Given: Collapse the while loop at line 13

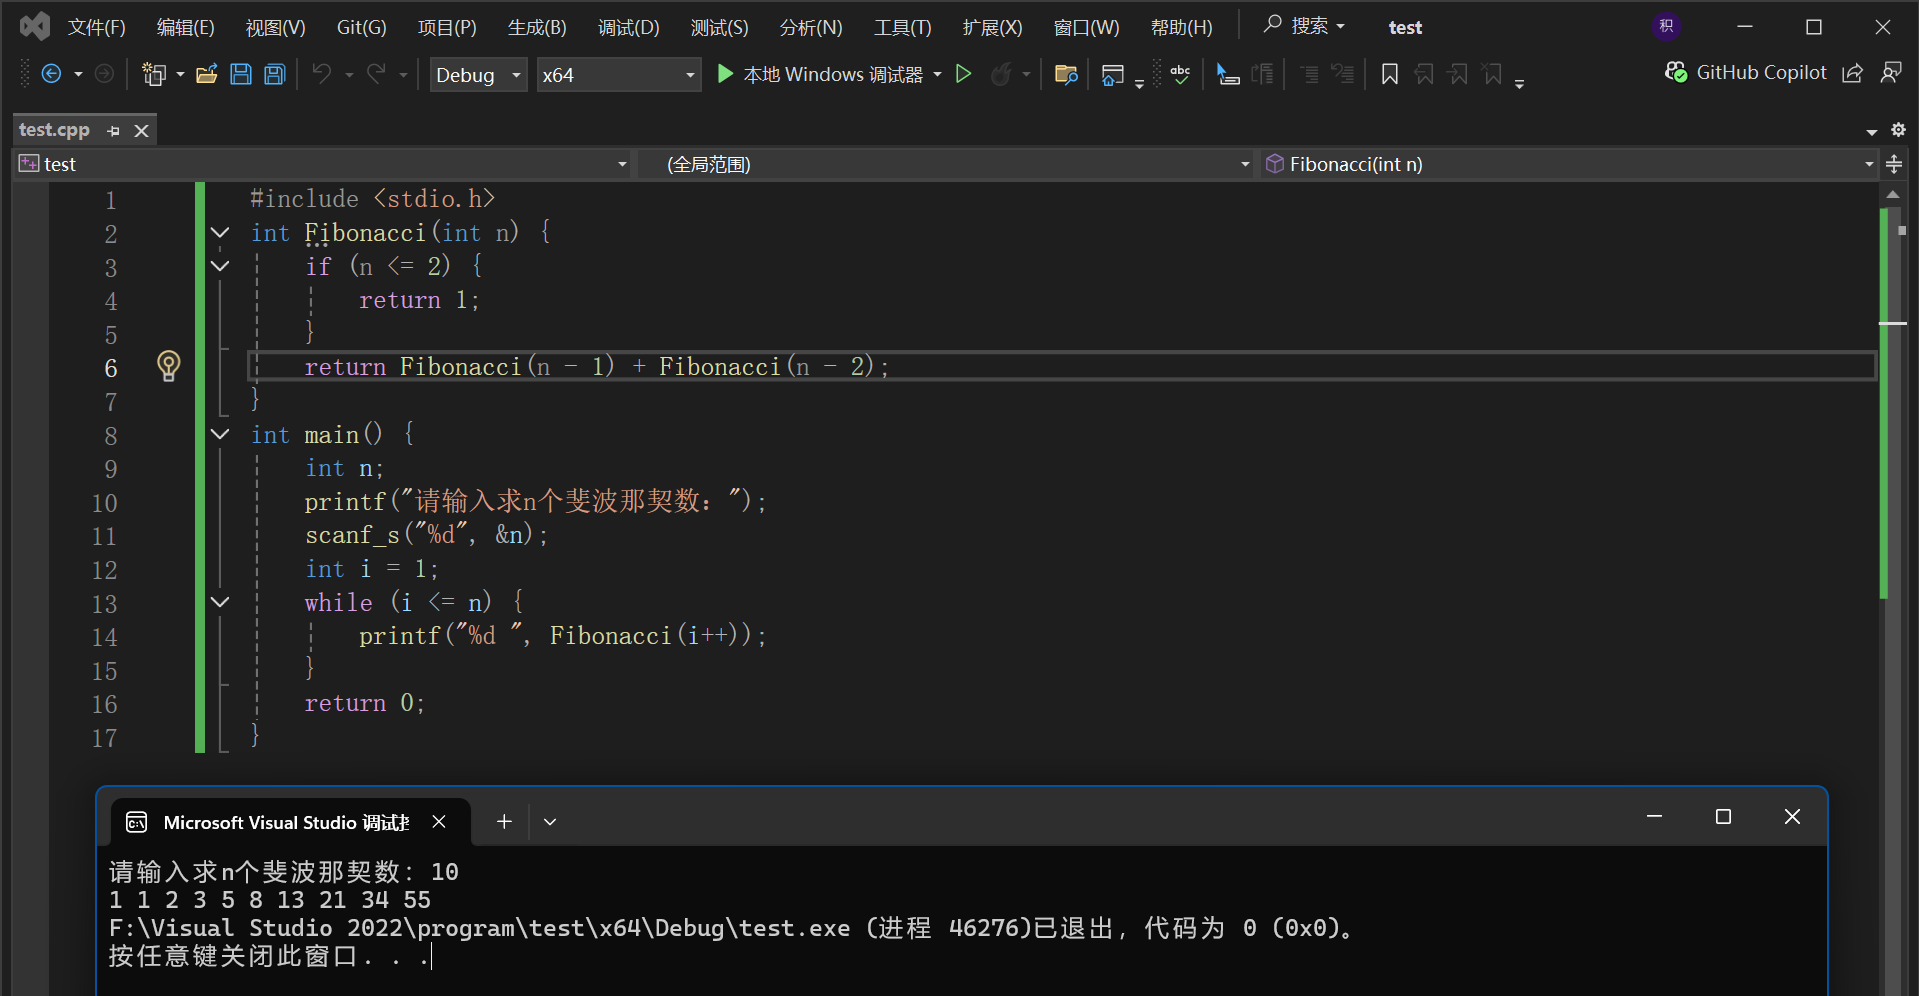Looking at the screenshot, I should pos(220,602).
